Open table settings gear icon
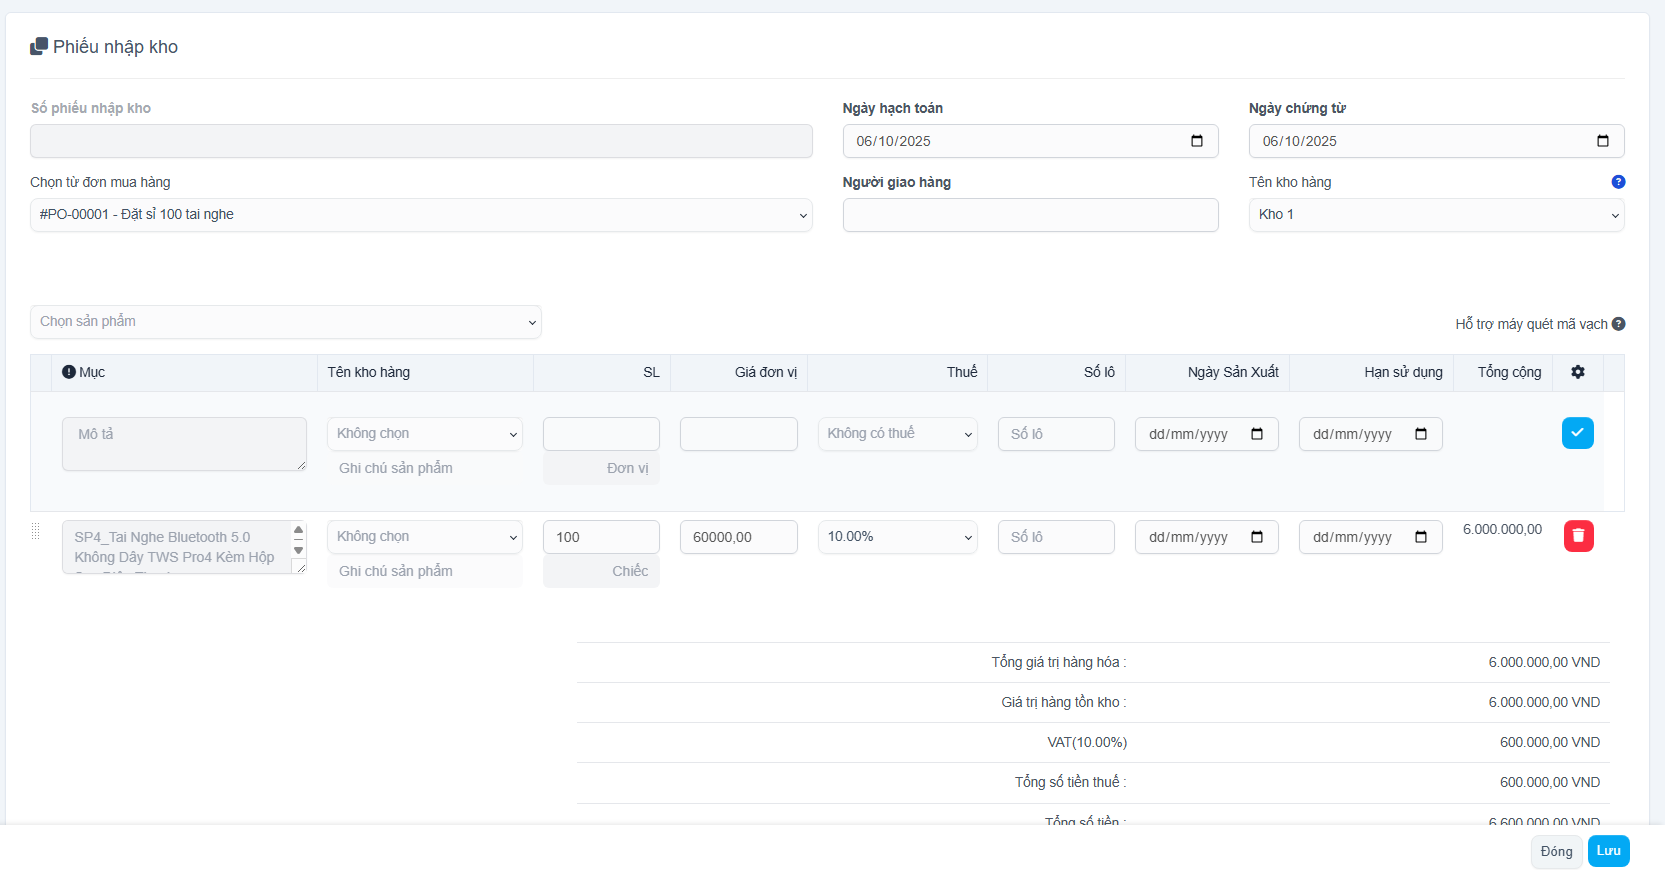Viewport: 1665px width, 870px height. [x=1577, y=372]
